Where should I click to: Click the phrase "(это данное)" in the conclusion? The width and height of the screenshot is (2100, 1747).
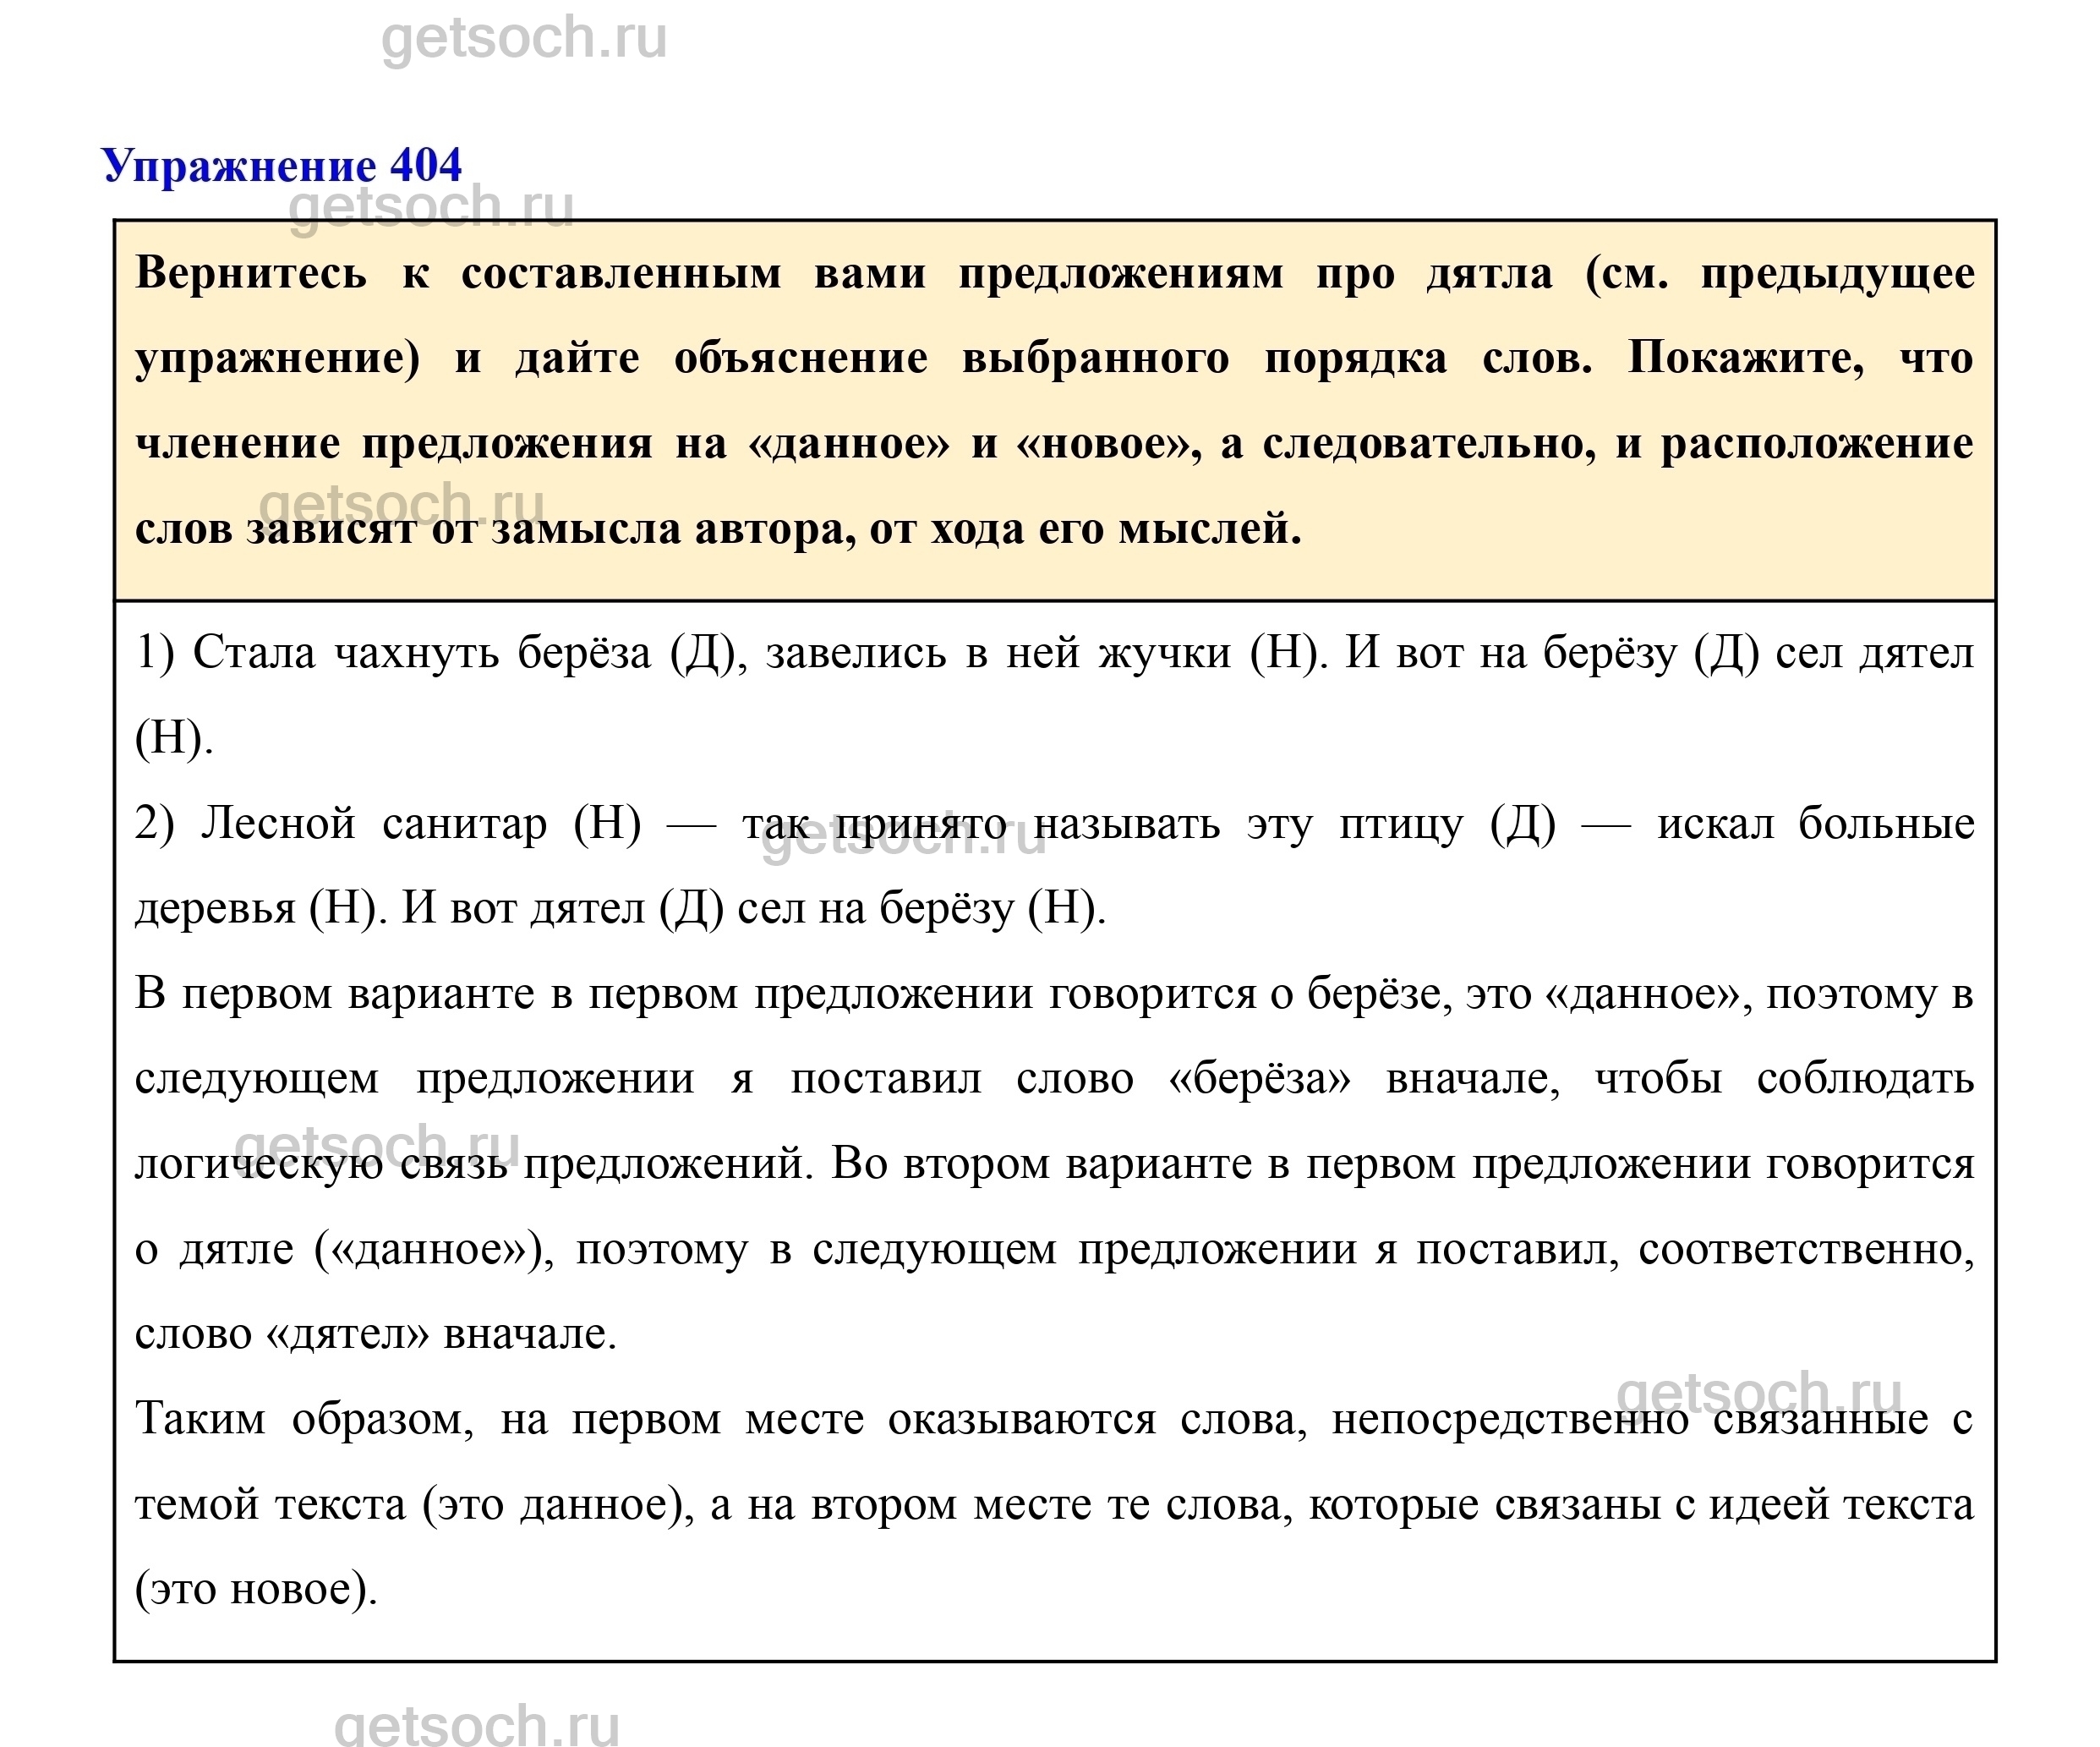coord(556,1504)
